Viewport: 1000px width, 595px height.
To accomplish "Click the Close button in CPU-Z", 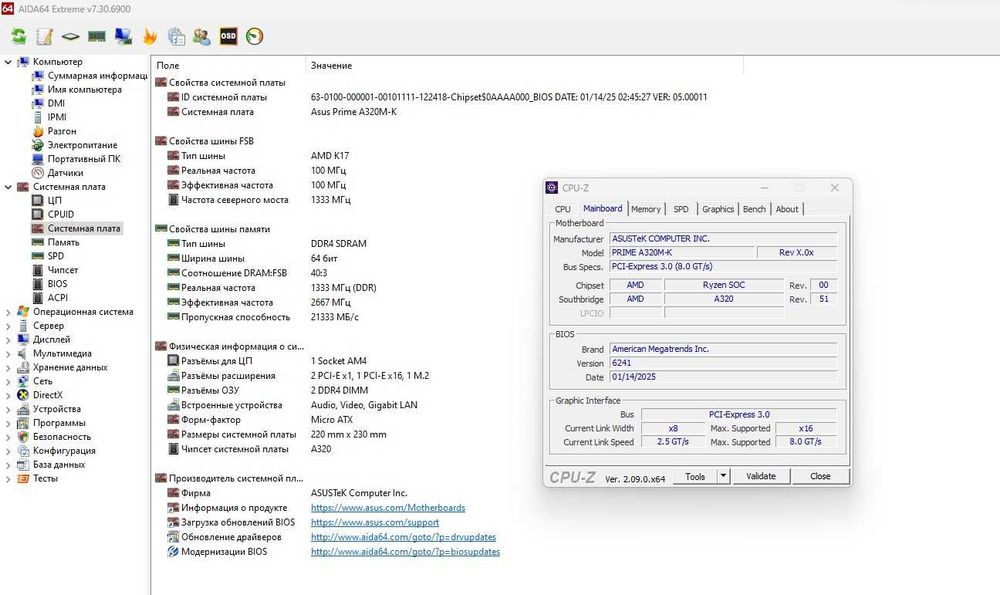I will 820,476.
